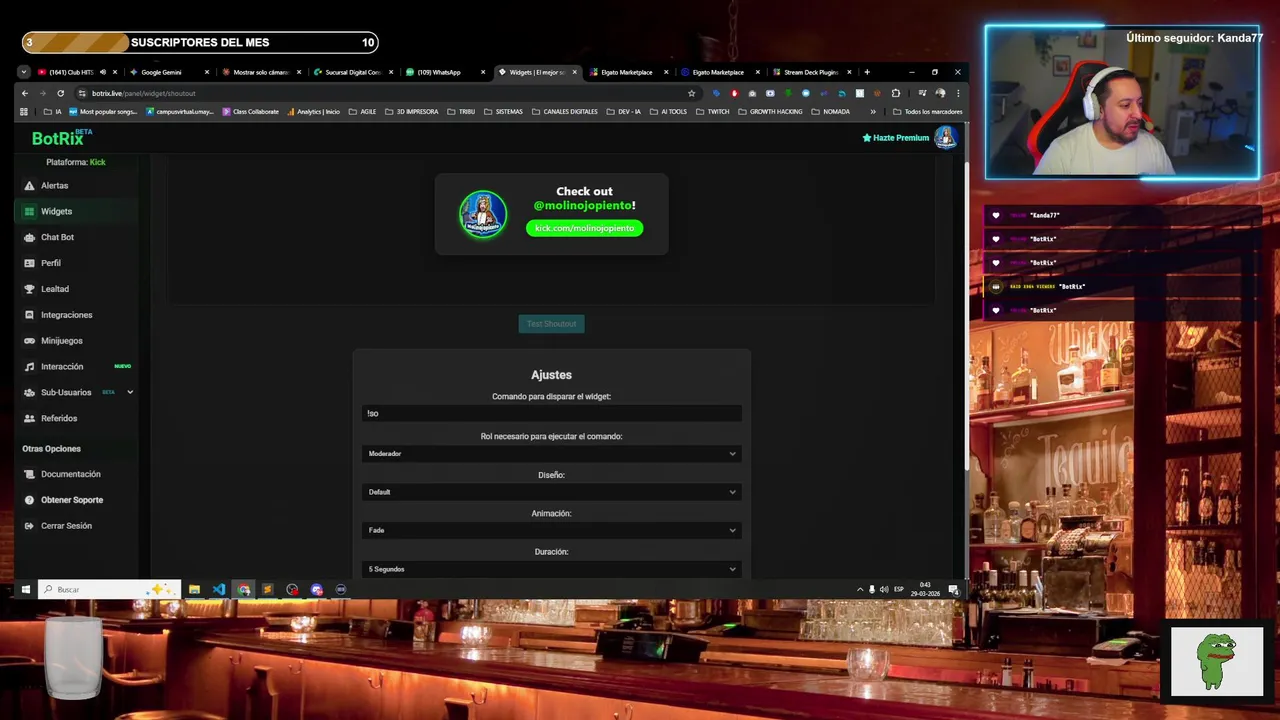Image resolution: width=1280 pixels, height=720 pixels.
Task: Close the Elgato Marketplace first tab
Action: click(x=666, y=72)
